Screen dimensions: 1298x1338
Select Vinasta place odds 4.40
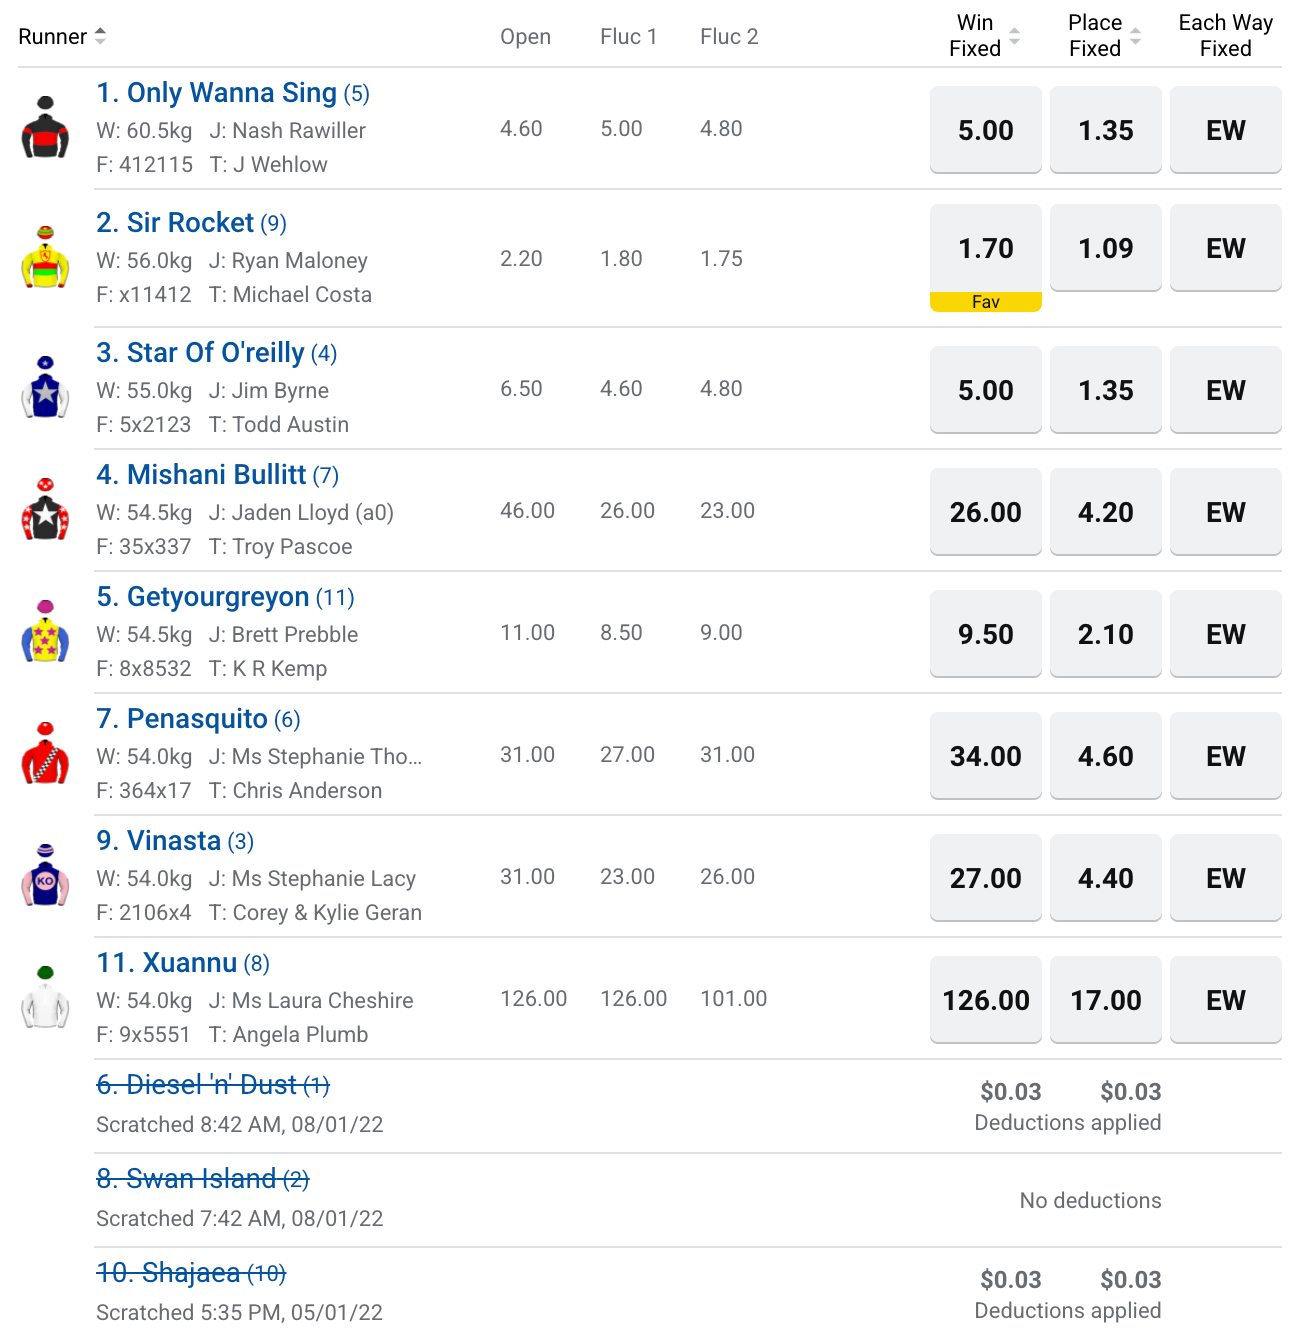pos(1106,878)
